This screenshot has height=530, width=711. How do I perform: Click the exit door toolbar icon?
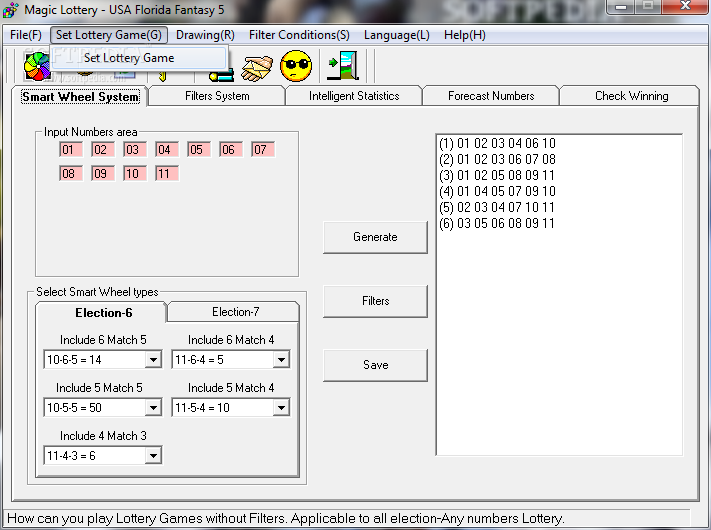[x=343, y=66]
